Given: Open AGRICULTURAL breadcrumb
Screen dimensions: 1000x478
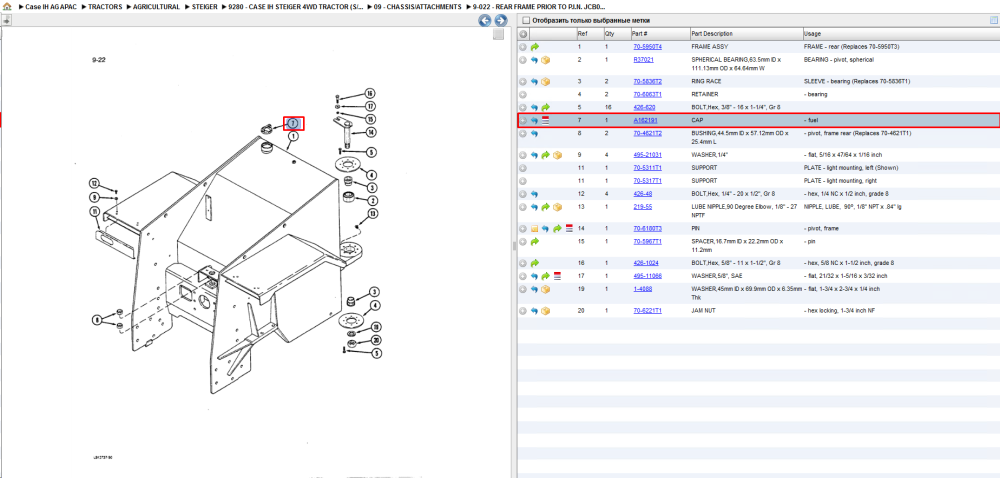Looking at the screenshot, I should (157, 6).
